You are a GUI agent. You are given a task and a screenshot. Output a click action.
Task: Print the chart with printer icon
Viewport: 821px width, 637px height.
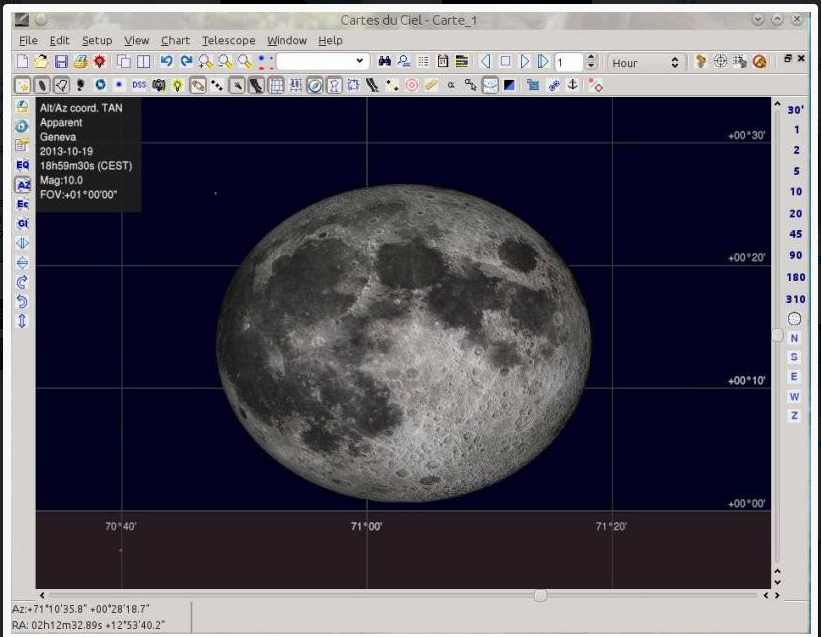pos(80,61)
